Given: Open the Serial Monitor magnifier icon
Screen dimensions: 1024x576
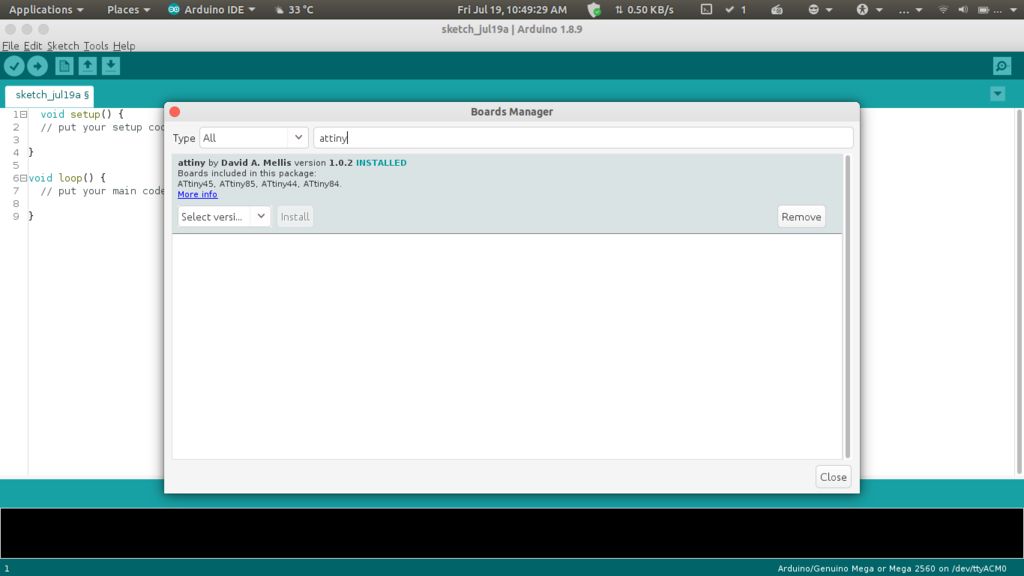Looking at the screenshot, I should click(x=1000, y=65).
